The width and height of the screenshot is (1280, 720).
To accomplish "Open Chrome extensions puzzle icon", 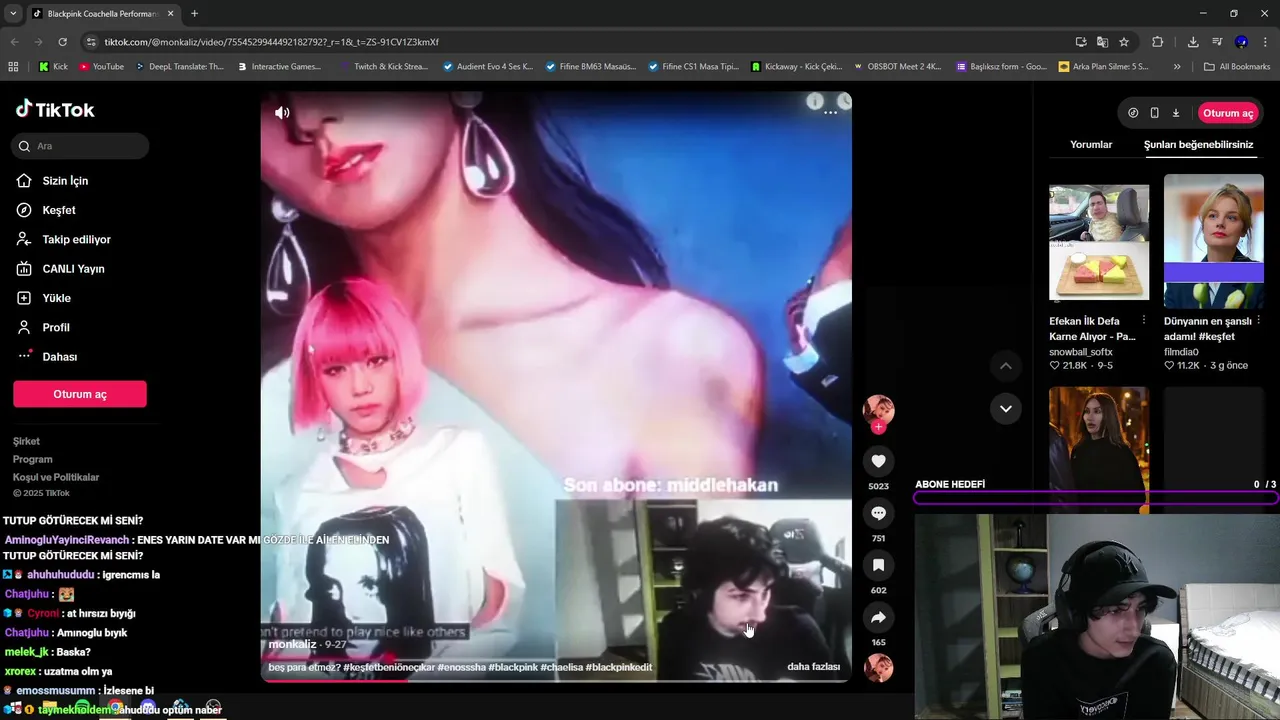I will coord(1157,42).
